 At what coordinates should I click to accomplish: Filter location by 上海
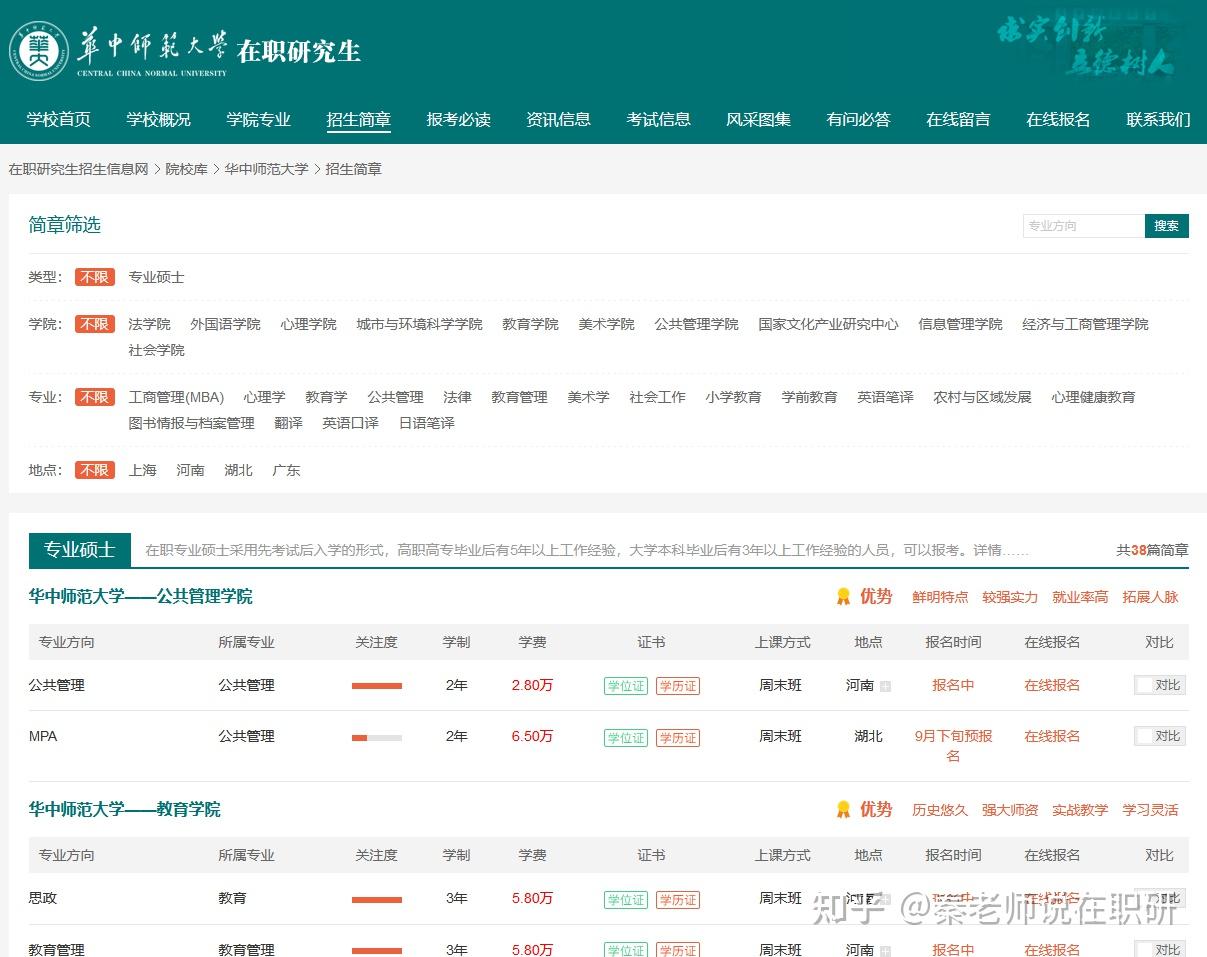coord(143,470)
